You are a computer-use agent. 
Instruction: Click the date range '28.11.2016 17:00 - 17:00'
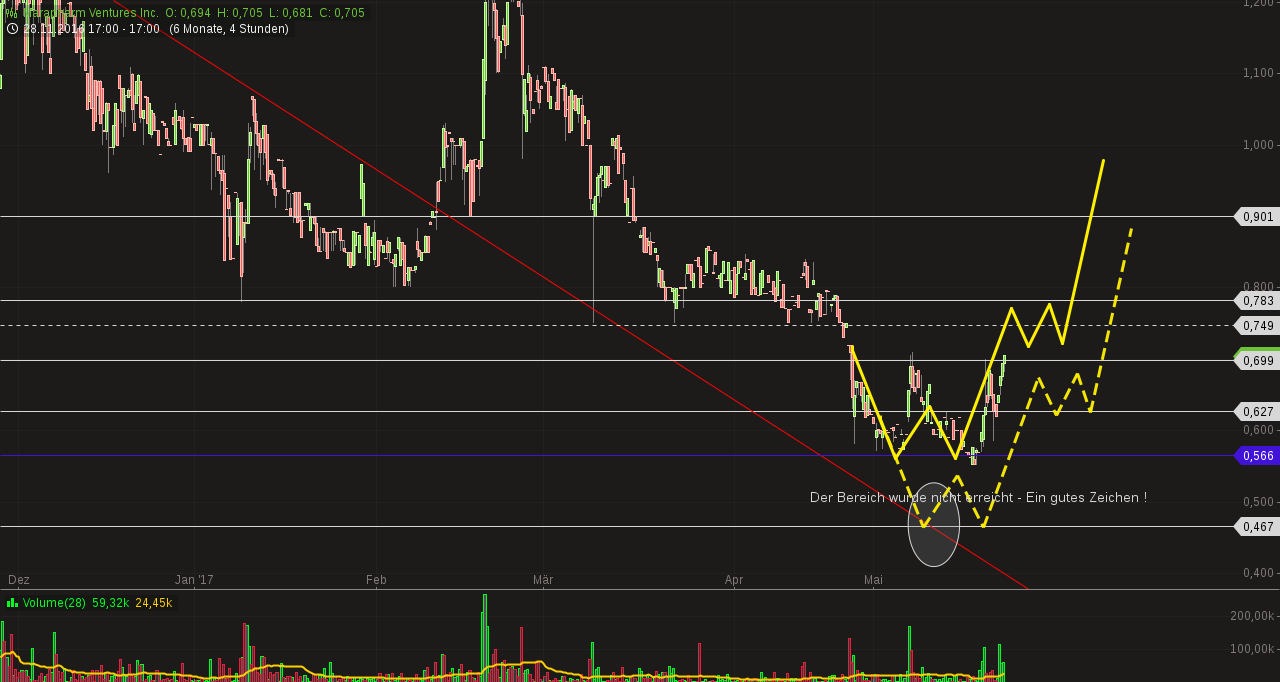[90, 28]
